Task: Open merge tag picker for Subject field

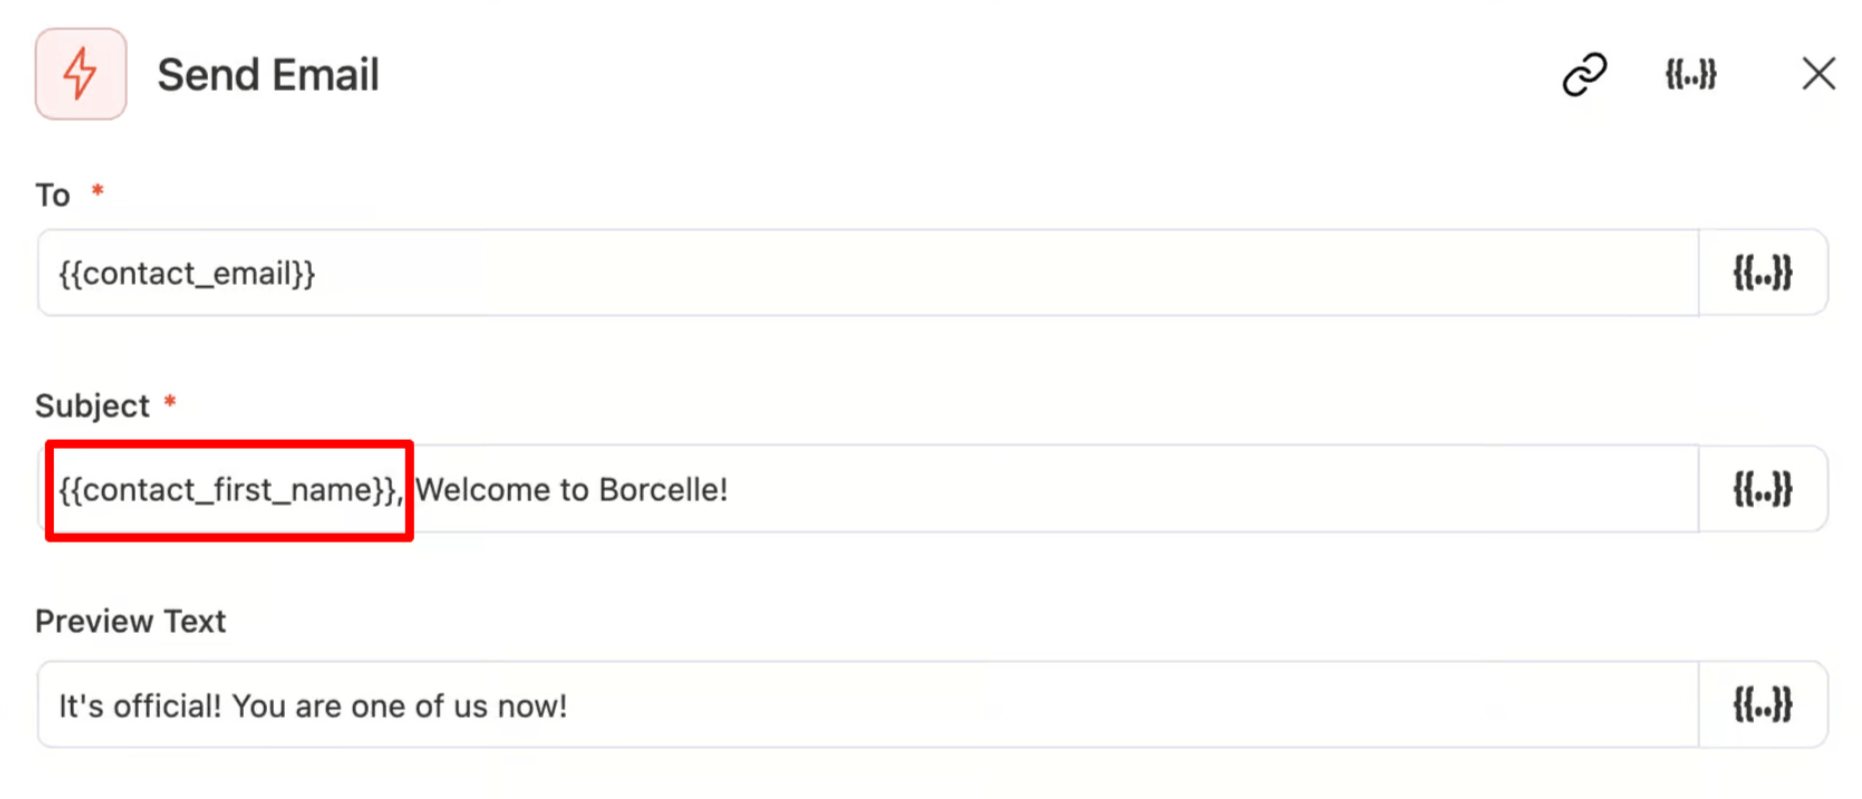Action: (1762, 489)
